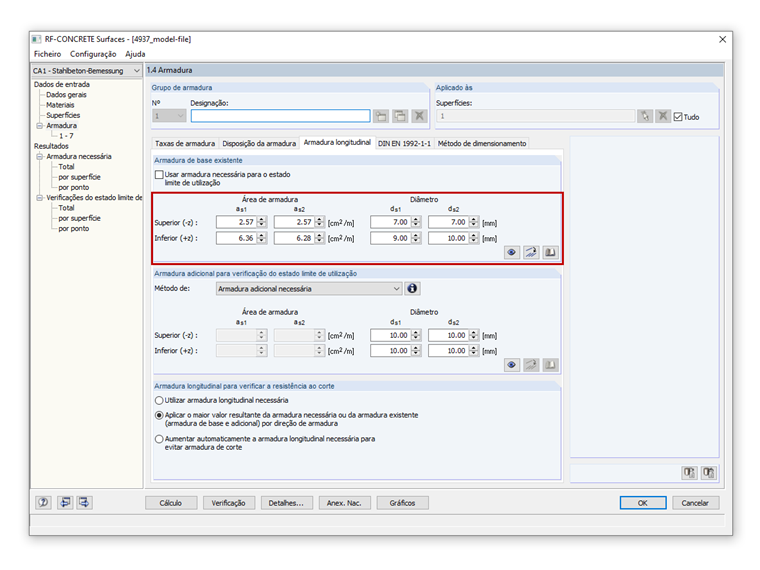Click the library icon in additional reinforcement section
Image resolution: width=760 pixels, height=570 pixels.
550,365
